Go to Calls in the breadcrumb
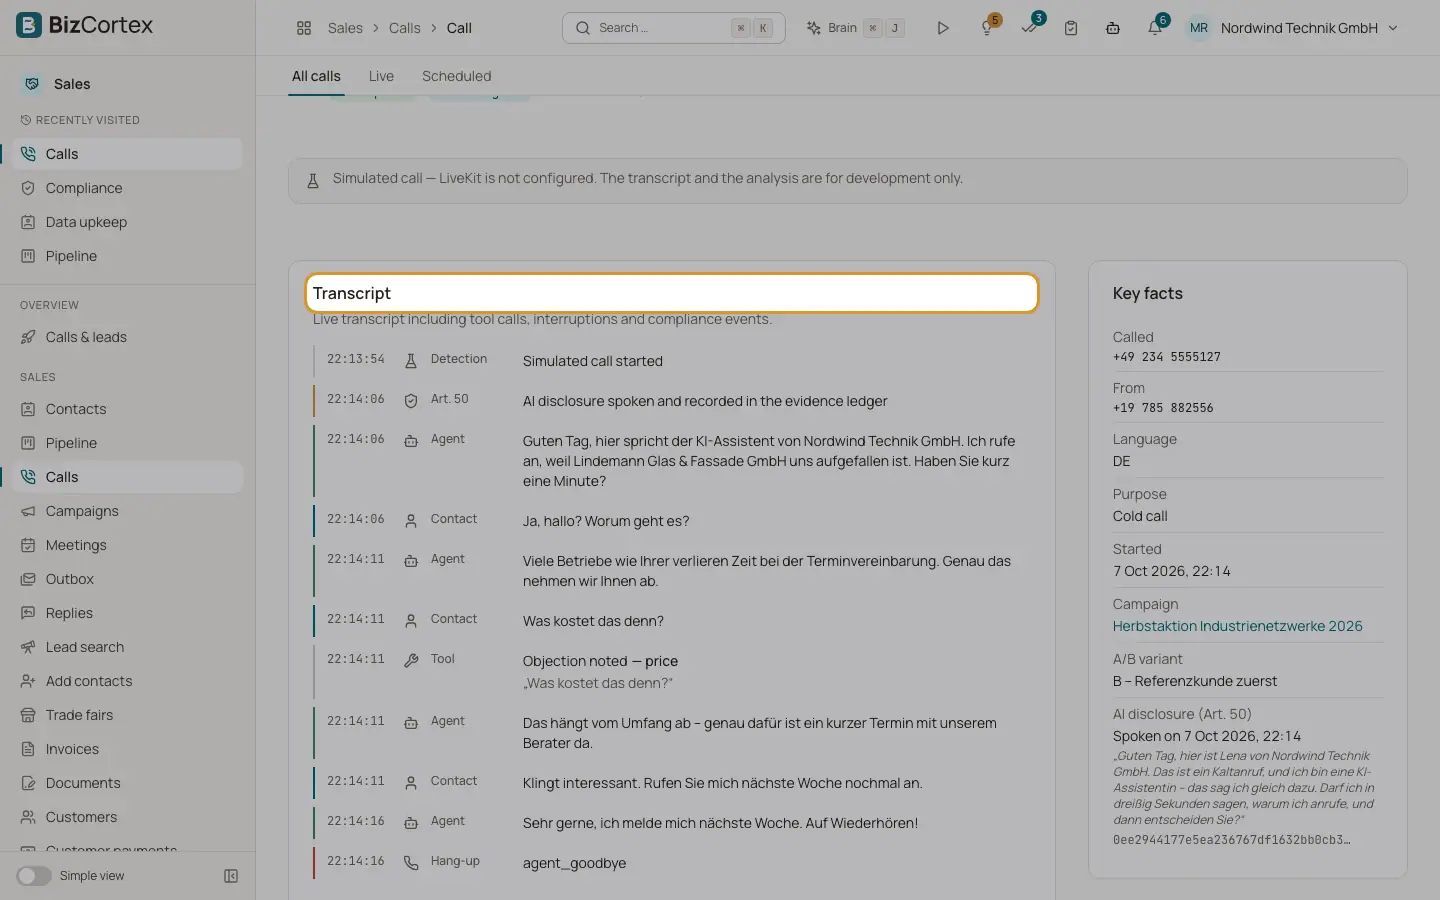This screenshot has height=900, width=1440. [404, 28]
